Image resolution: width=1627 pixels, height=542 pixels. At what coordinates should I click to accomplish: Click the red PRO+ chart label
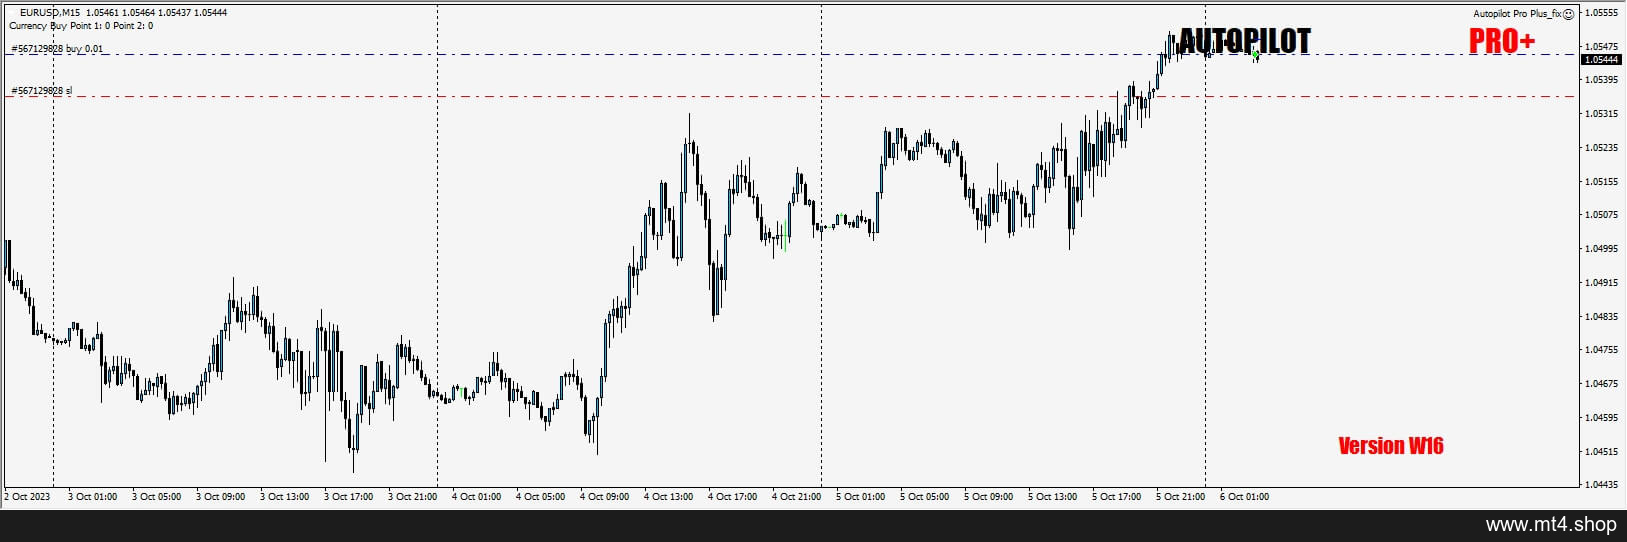click(1501, 41)
